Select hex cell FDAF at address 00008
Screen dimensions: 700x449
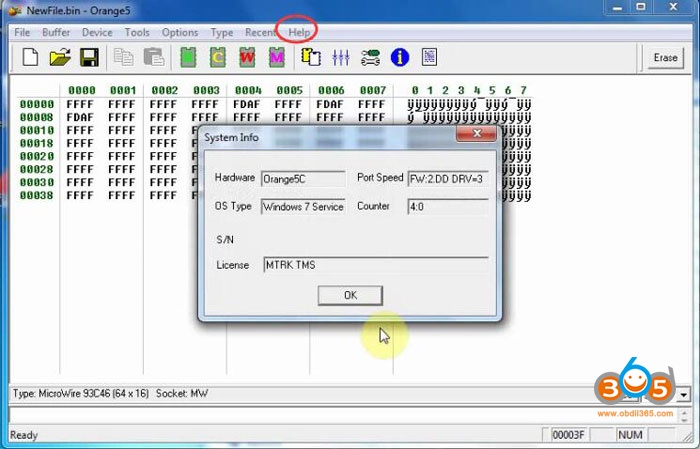(80, 117)
